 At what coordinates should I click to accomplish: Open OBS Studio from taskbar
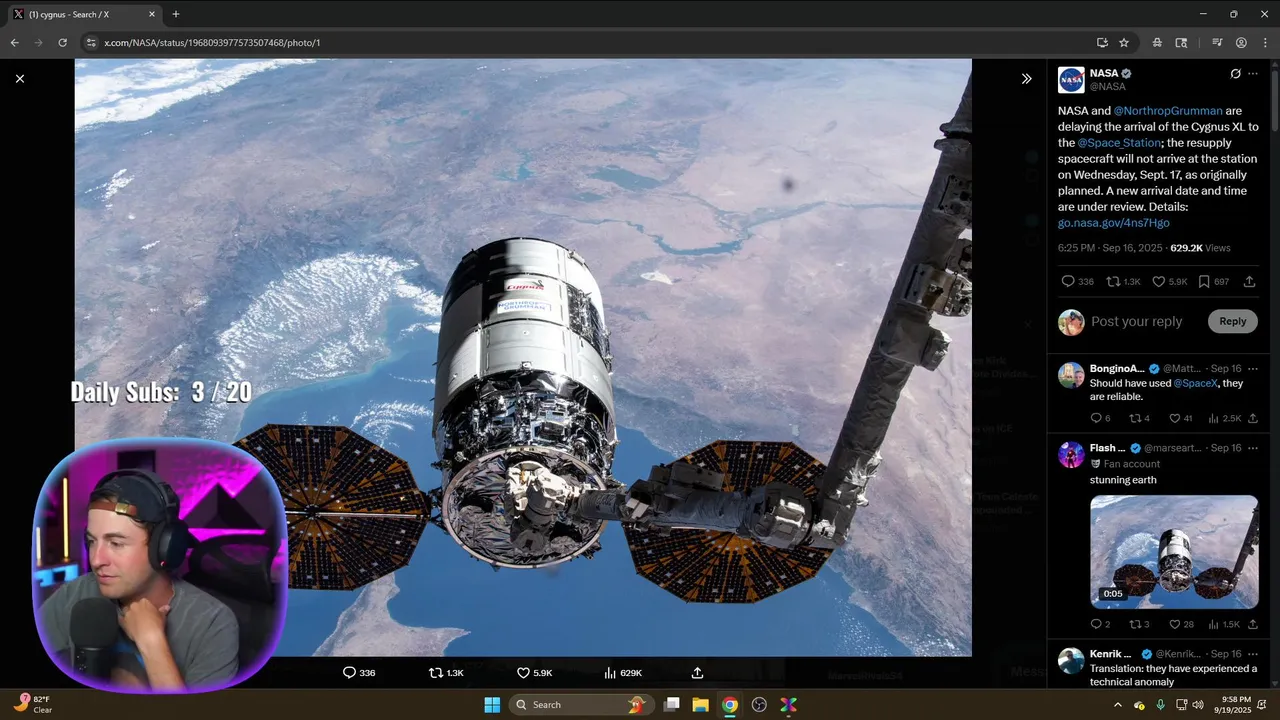pyautogui.click(x=759, y=704)
